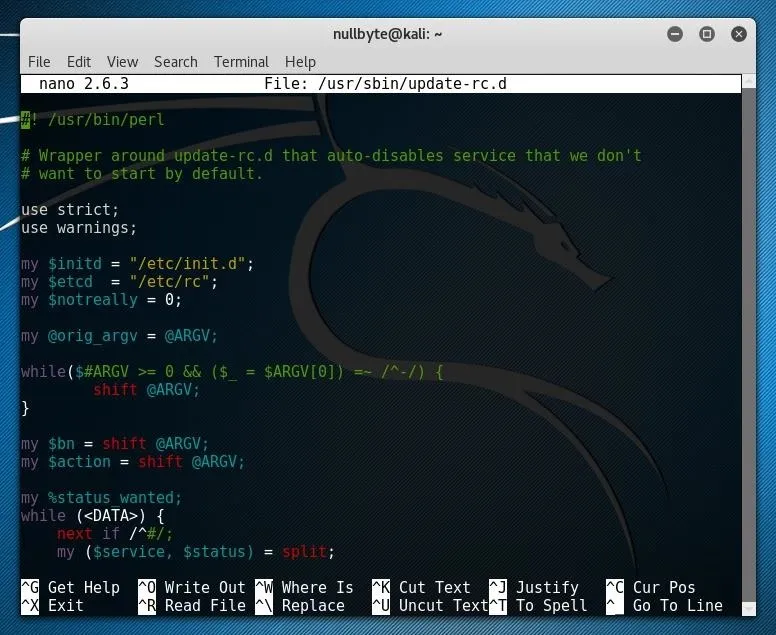Click the vertical scrollbar track
The image size is (776, 635).
[749, 345]
